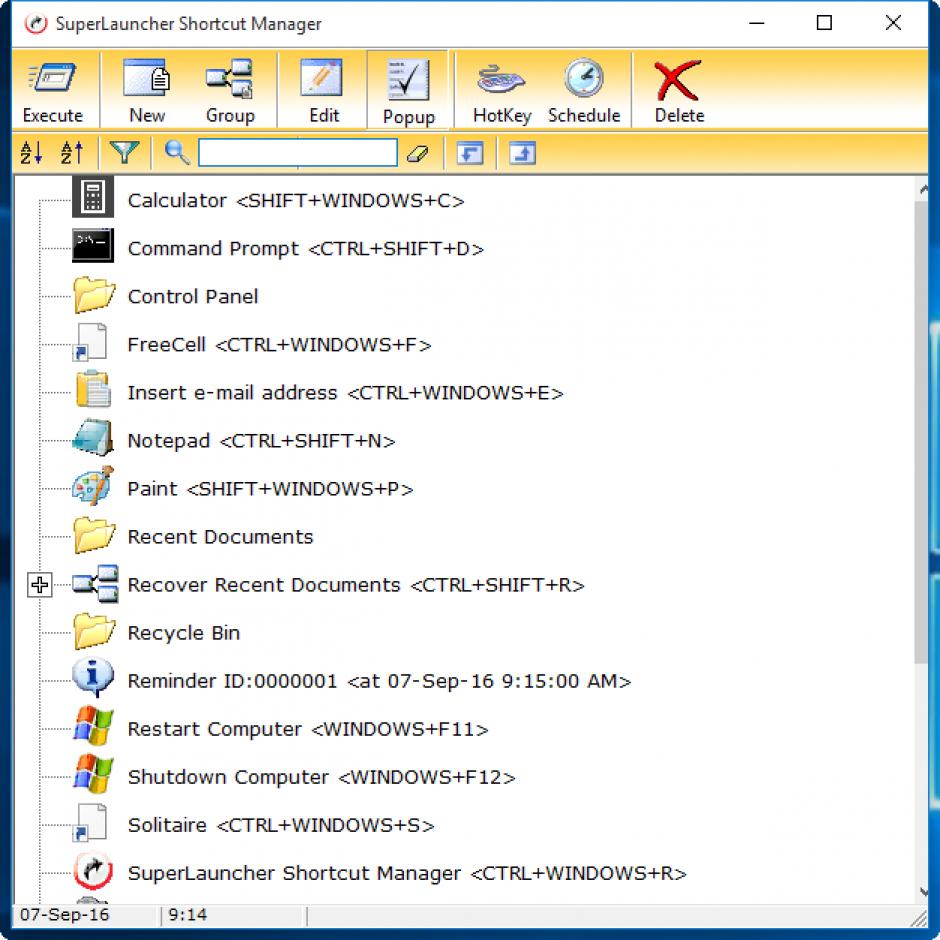Sort shortcuts A to Z ascending
This screenshot has height=940, width=940.
[x=32, y=153]
